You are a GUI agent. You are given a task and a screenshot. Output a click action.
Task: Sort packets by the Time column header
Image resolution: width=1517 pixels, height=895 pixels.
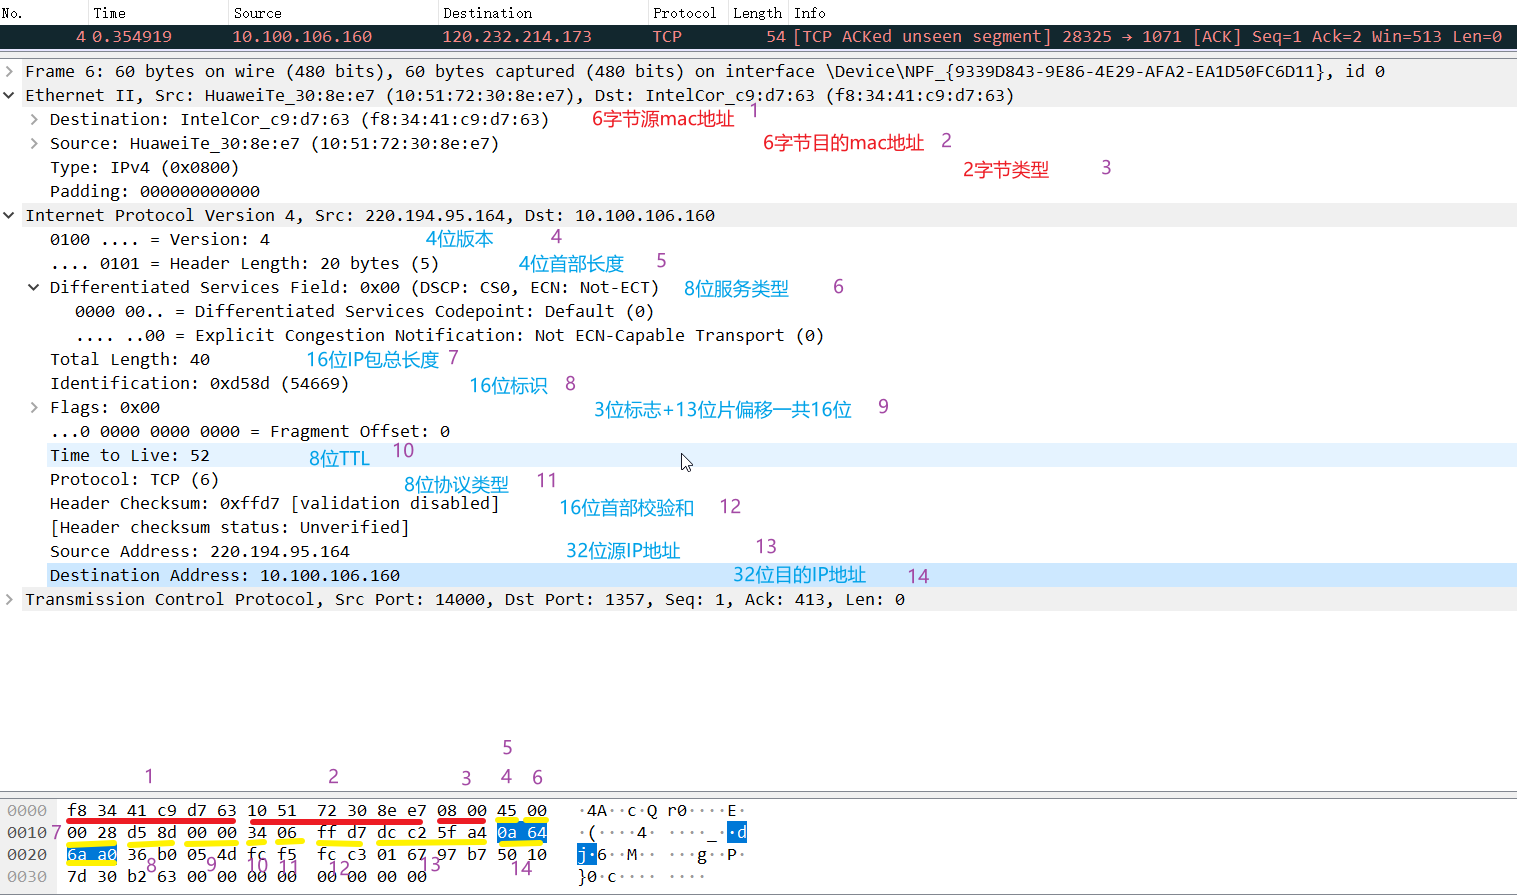tap(110, 13)
